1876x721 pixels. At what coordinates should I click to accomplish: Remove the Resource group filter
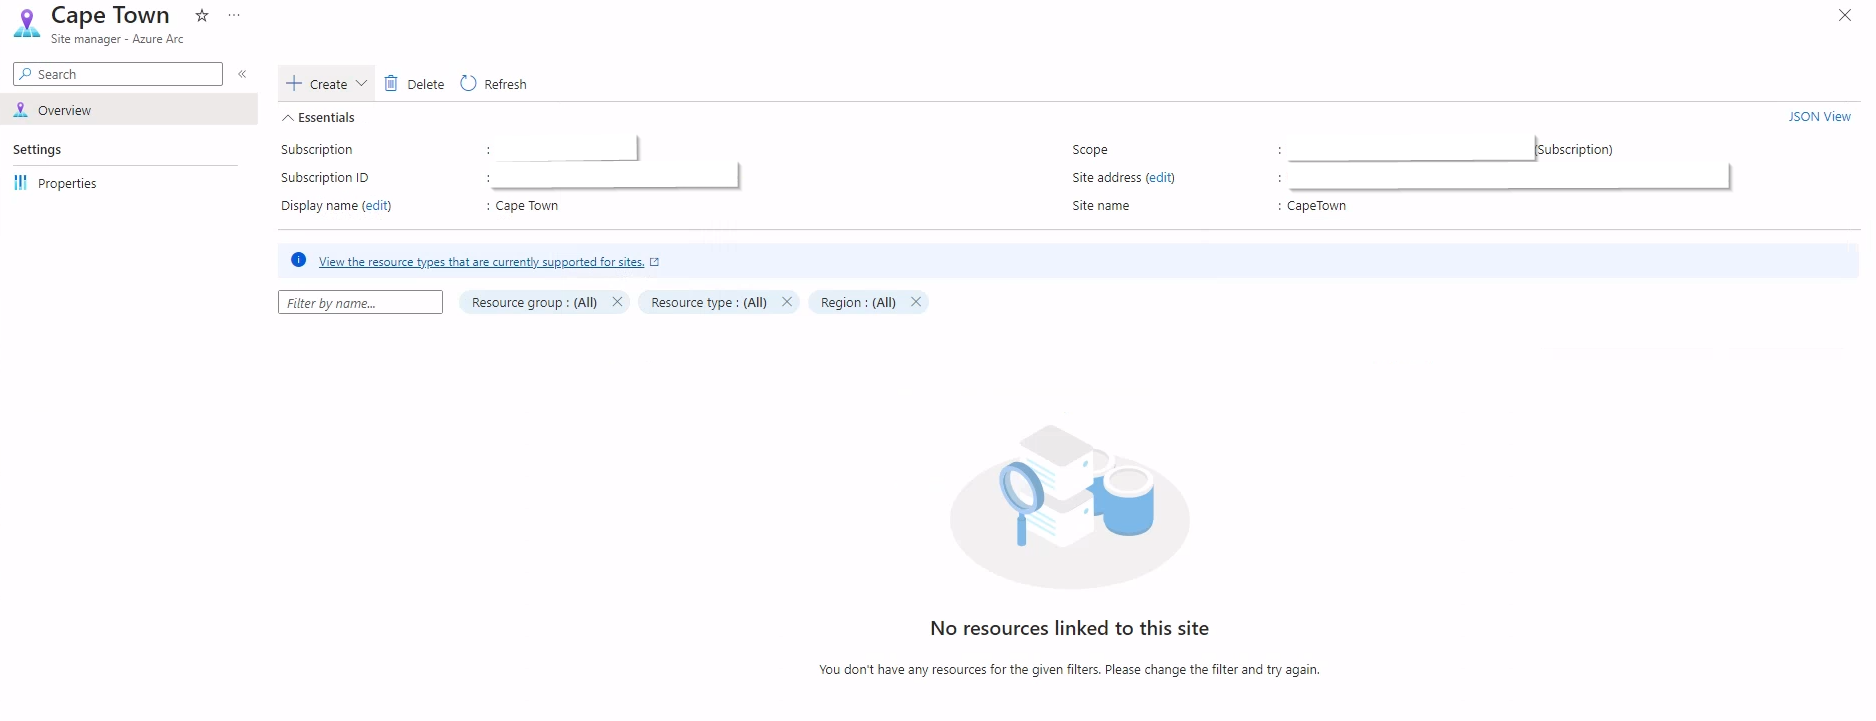coord(617,302)
